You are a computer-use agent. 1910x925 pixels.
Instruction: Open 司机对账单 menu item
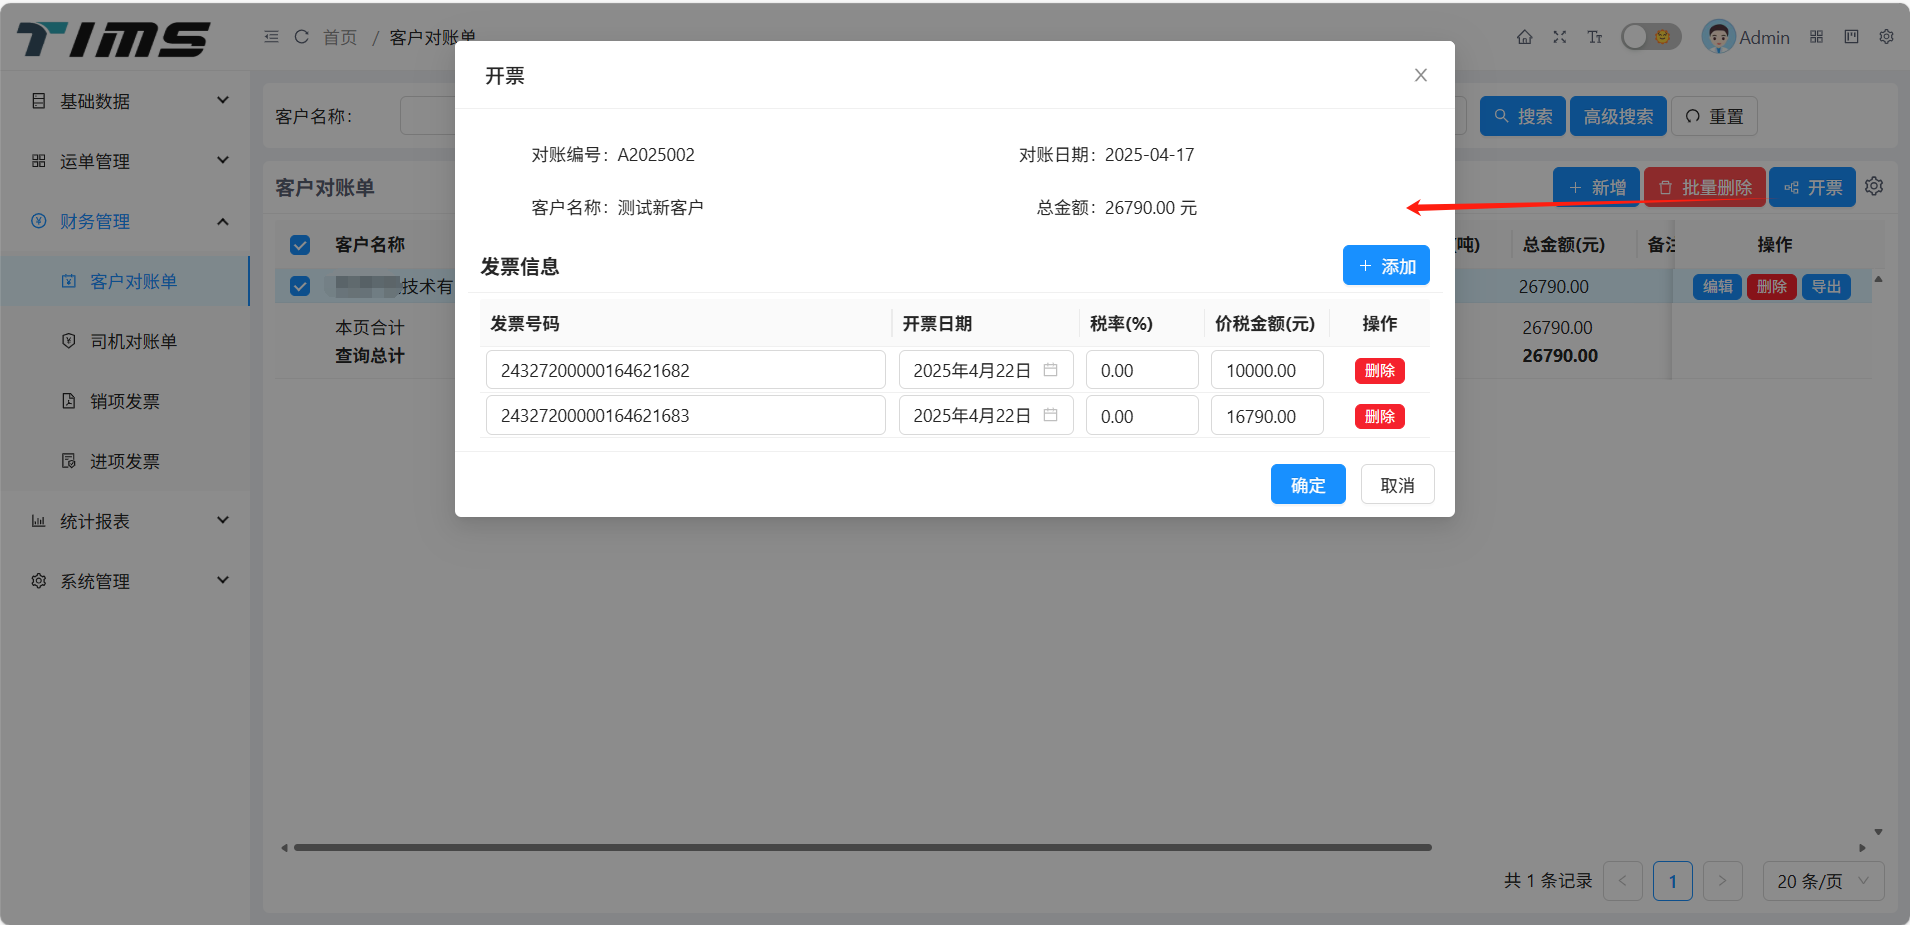(x=133, y=341)
